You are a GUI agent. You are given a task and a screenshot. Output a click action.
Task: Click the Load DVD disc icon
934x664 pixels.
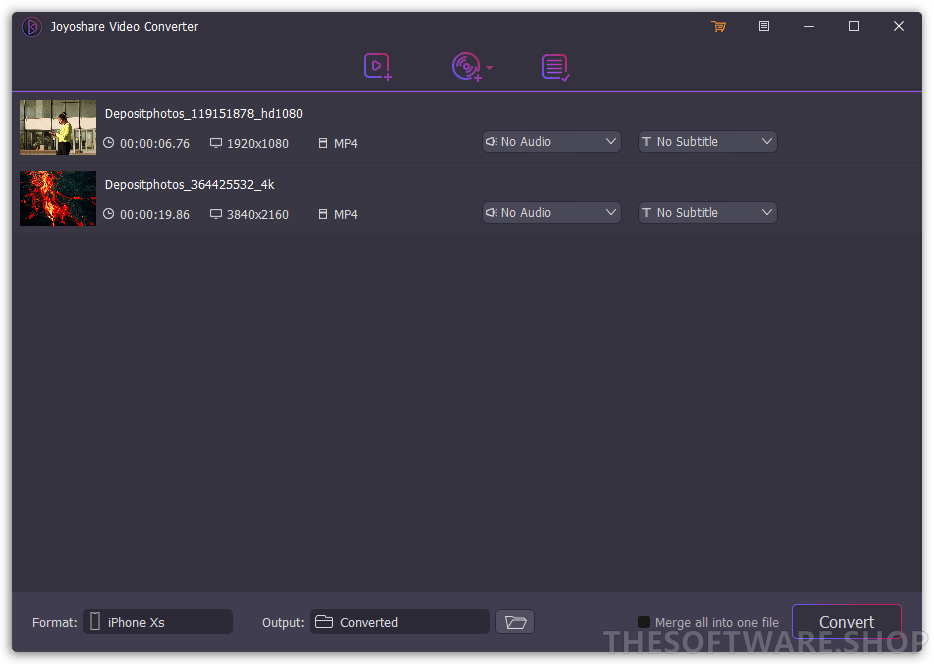465,67
